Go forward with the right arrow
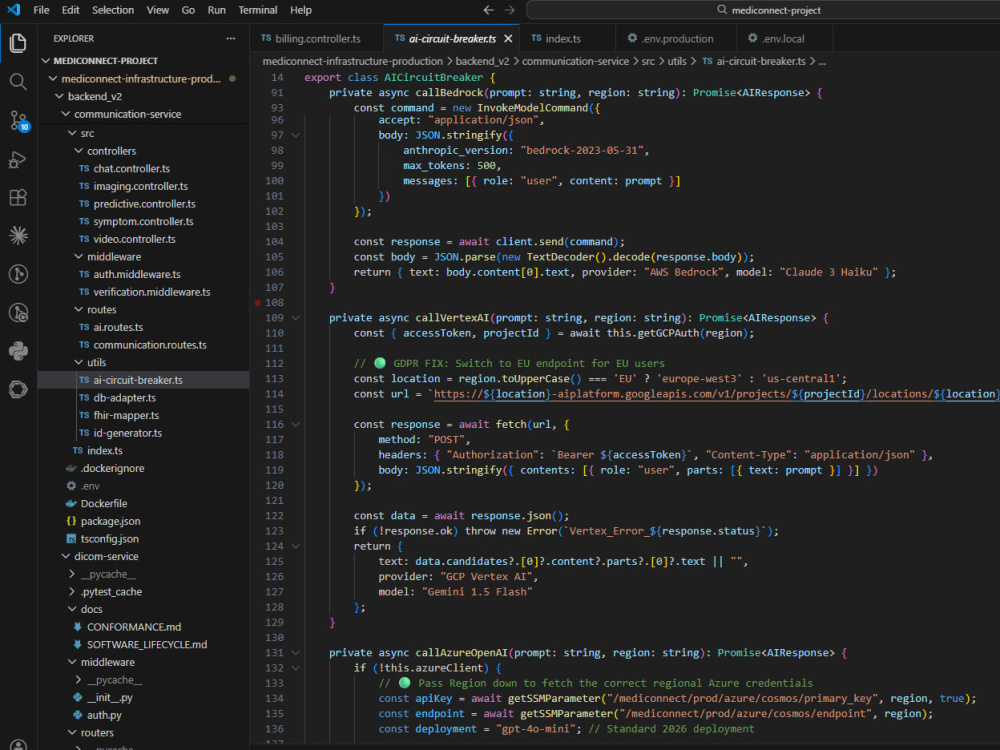 pyautogui.click(x=510, y=10)
